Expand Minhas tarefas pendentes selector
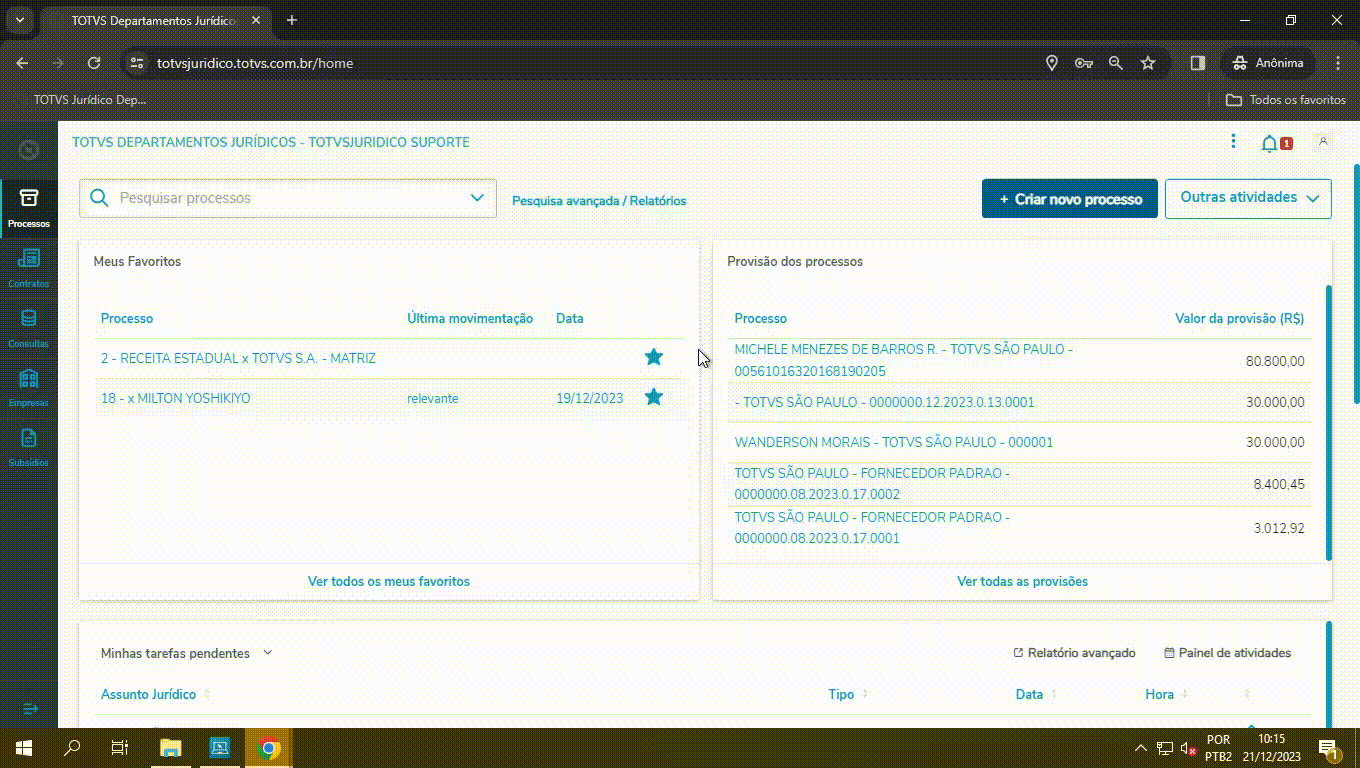Screen dimensions: 1360x768 pos(267,653)
